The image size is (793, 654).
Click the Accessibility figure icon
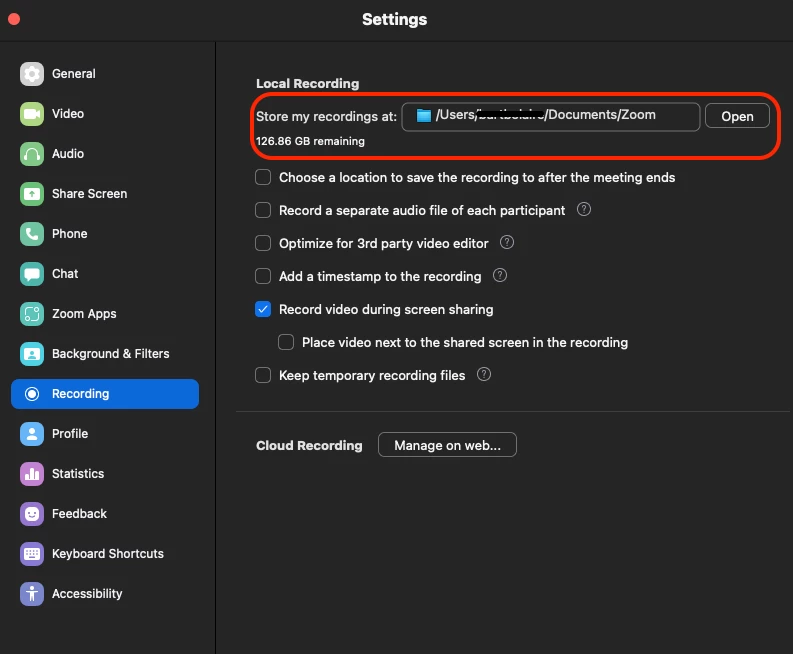[32, 593]
